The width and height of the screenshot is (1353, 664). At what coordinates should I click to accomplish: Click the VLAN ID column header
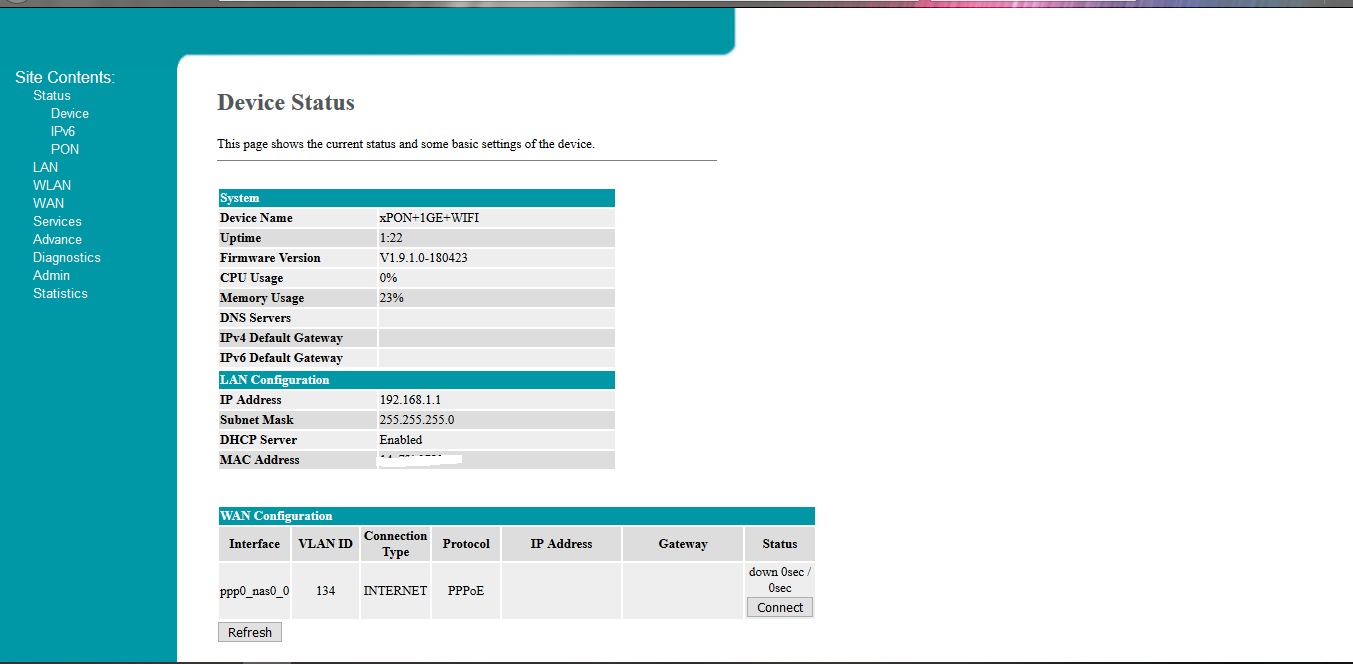click(x=325, y=544)
